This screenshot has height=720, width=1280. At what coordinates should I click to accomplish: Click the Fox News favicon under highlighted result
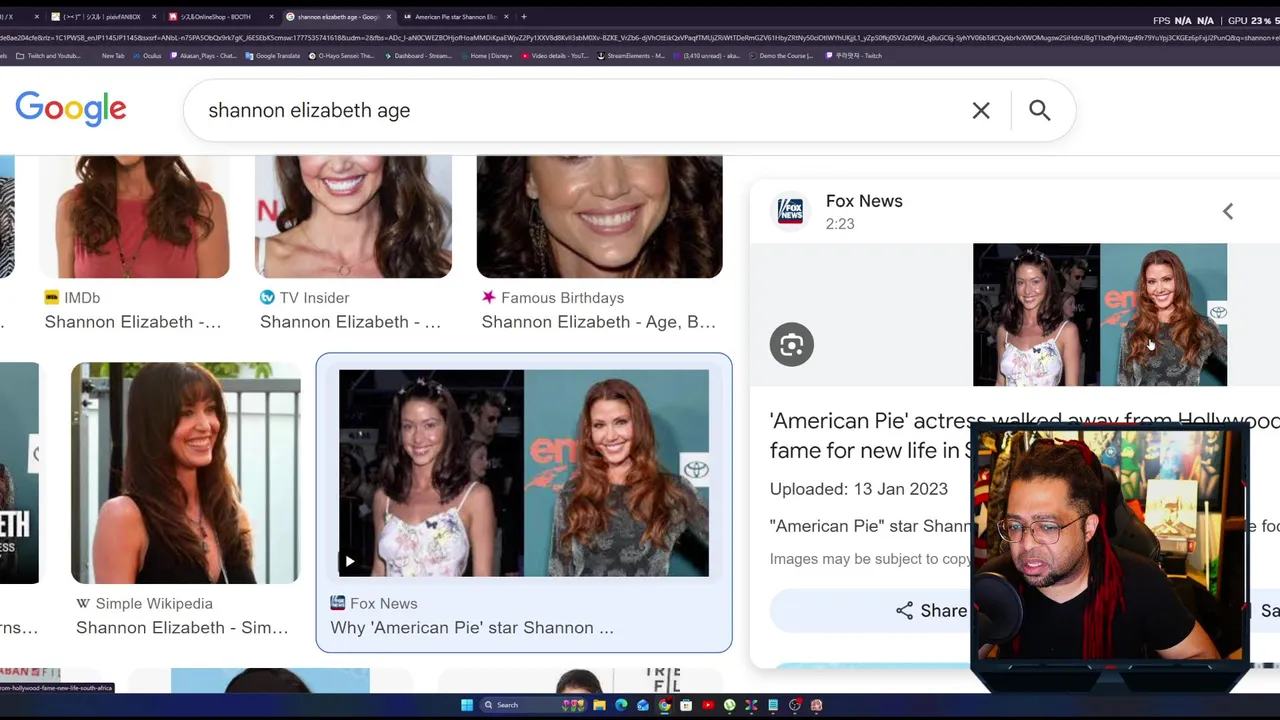coord(337,603)
